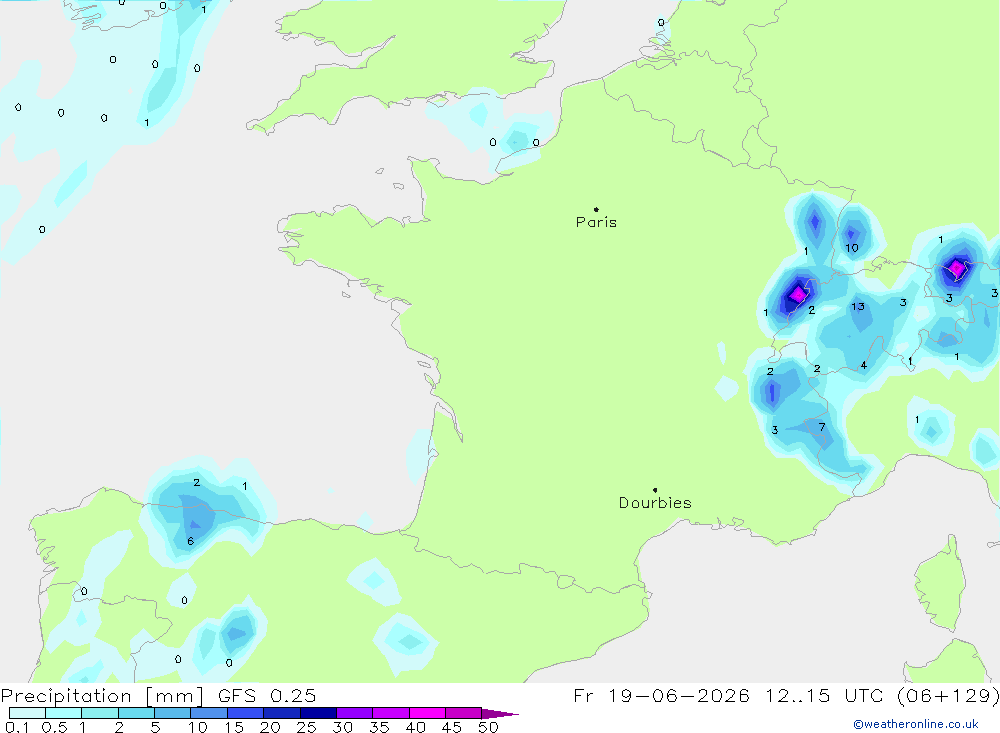Click the map value '4' east of France
This screenshot has width=1000, height=733.
coord(864,365)
